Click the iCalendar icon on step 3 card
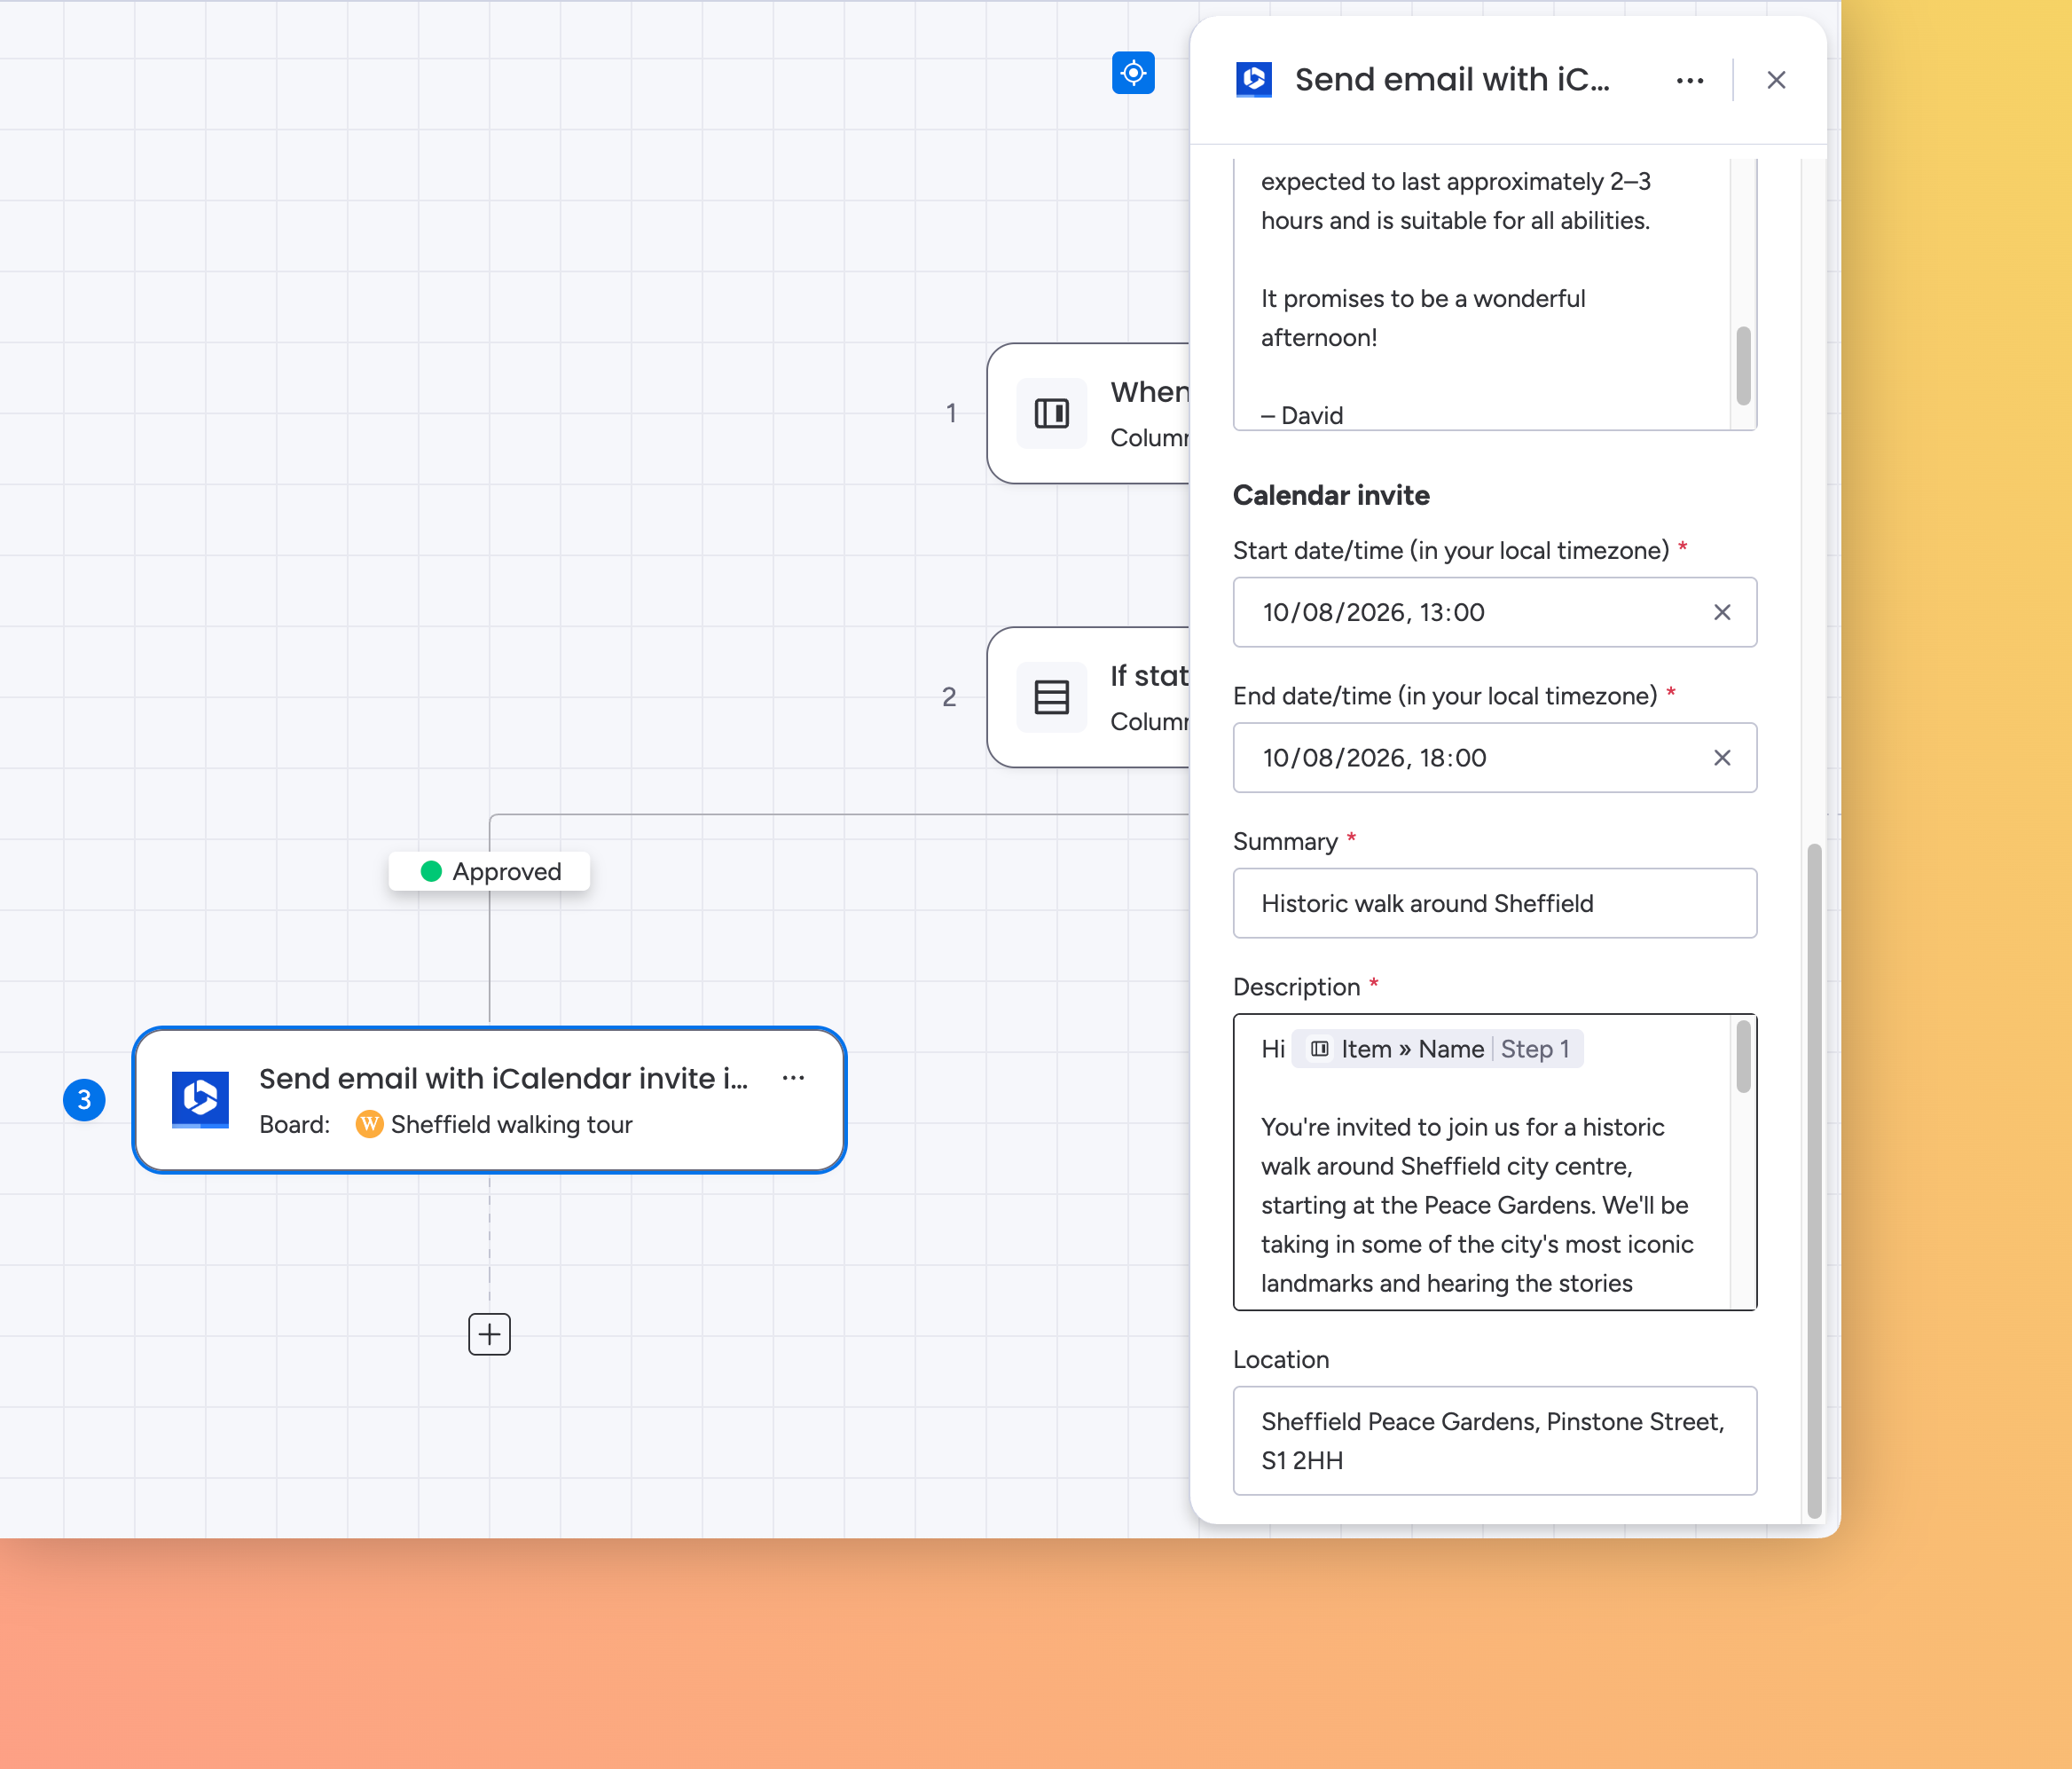This screenshot has height=1769, width=2072. click(x=200, y=1100)
